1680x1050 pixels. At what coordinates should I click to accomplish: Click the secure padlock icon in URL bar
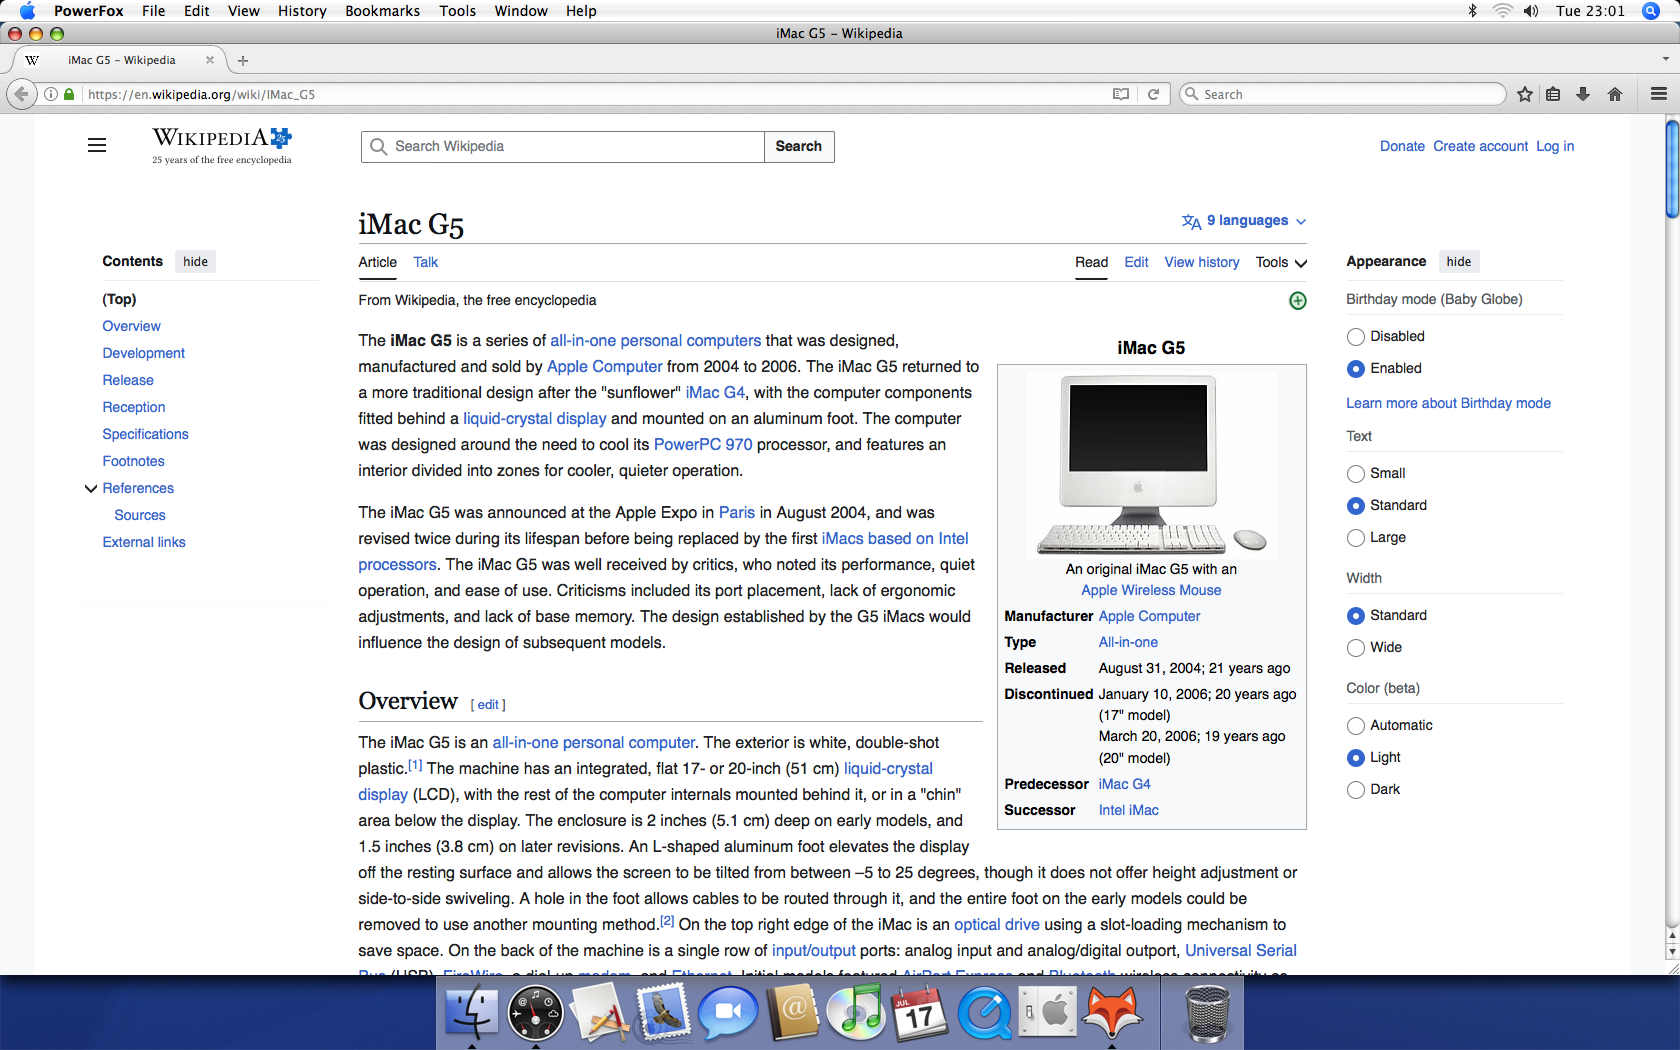[69, 94]
